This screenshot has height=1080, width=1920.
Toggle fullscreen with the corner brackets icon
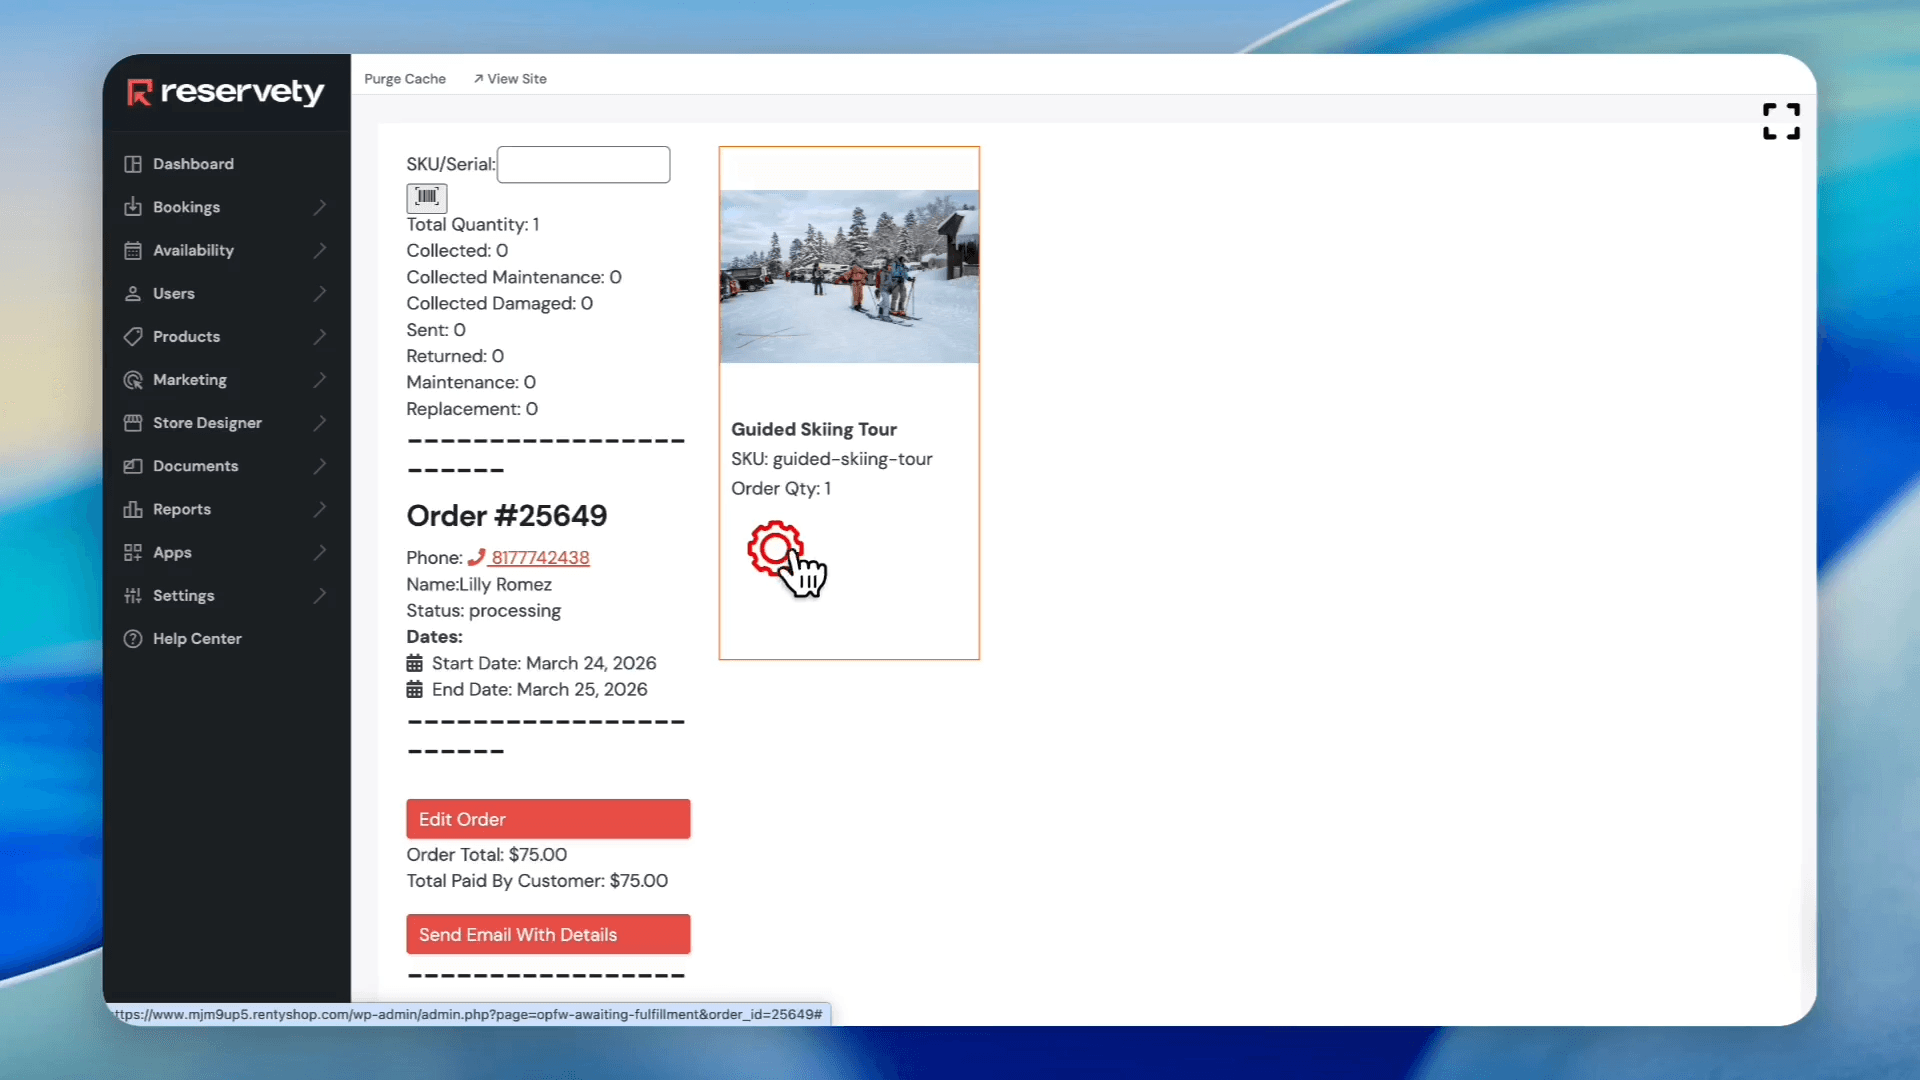click(1781, 121)
